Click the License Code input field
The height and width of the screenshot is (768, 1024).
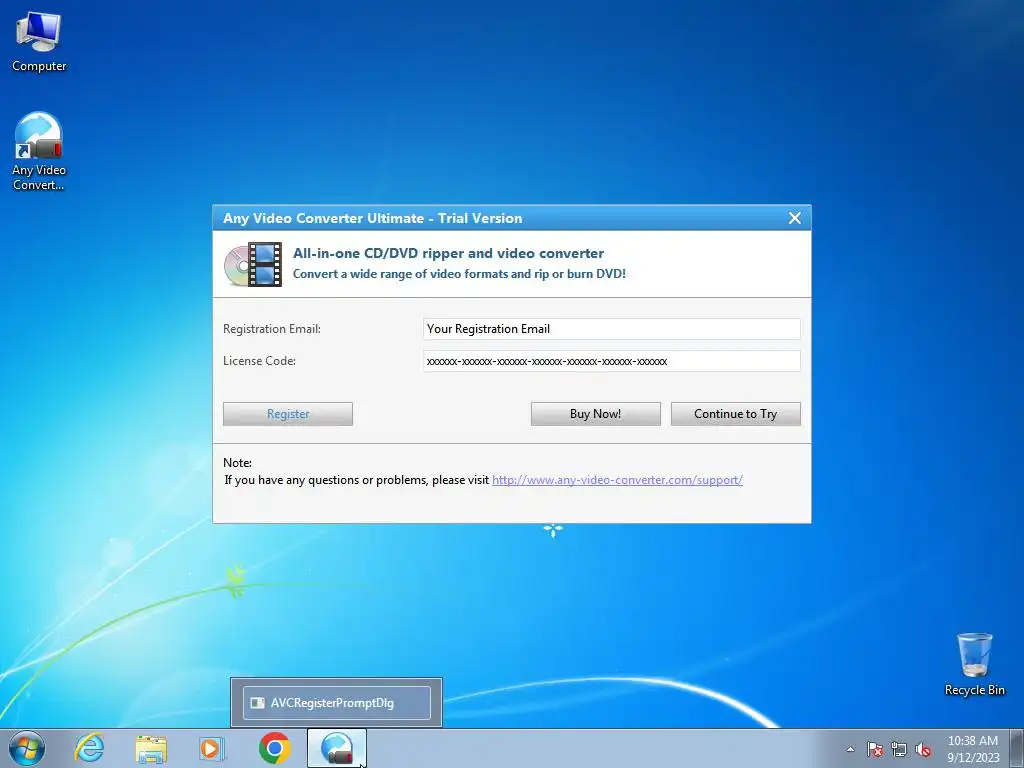611,361
